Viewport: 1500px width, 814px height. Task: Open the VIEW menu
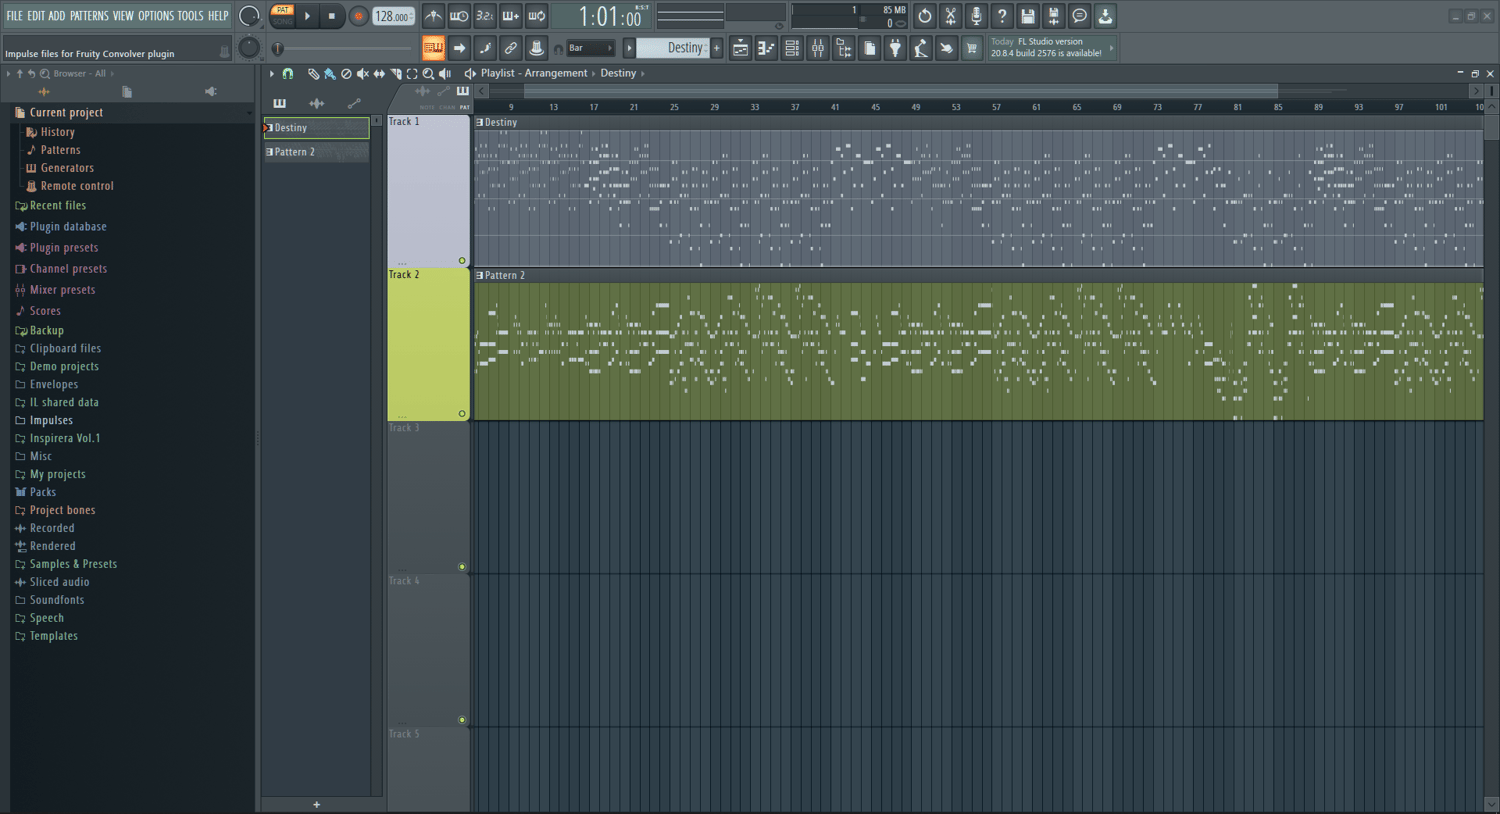123,16
